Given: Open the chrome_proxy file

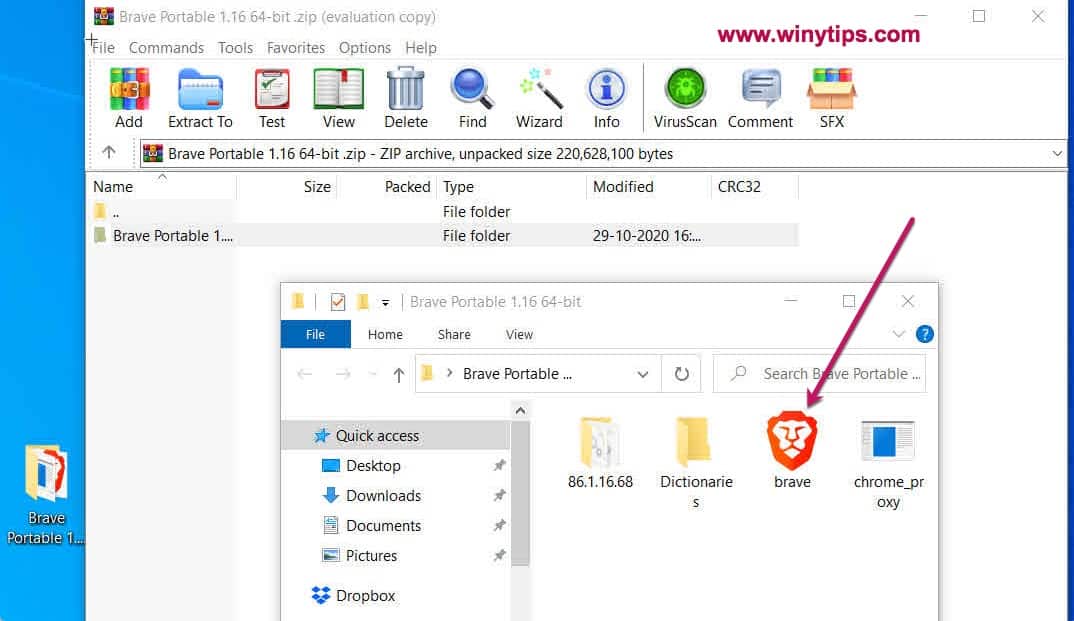Looking at the screenshot, I should click(888, 462).
